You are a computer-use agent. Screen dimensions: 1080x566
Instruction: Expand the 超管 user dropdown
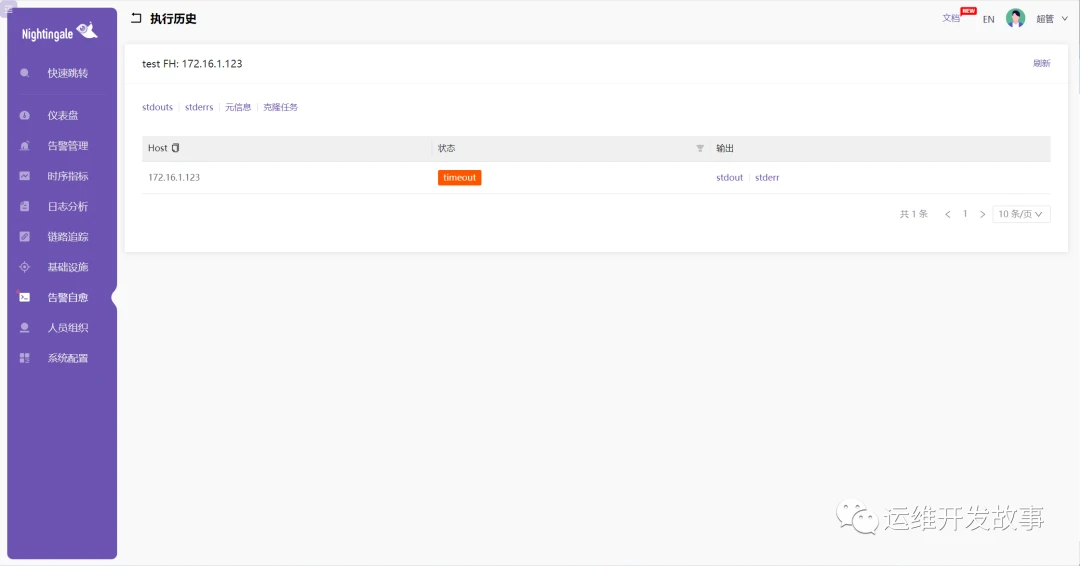(x=1052, y=19)
